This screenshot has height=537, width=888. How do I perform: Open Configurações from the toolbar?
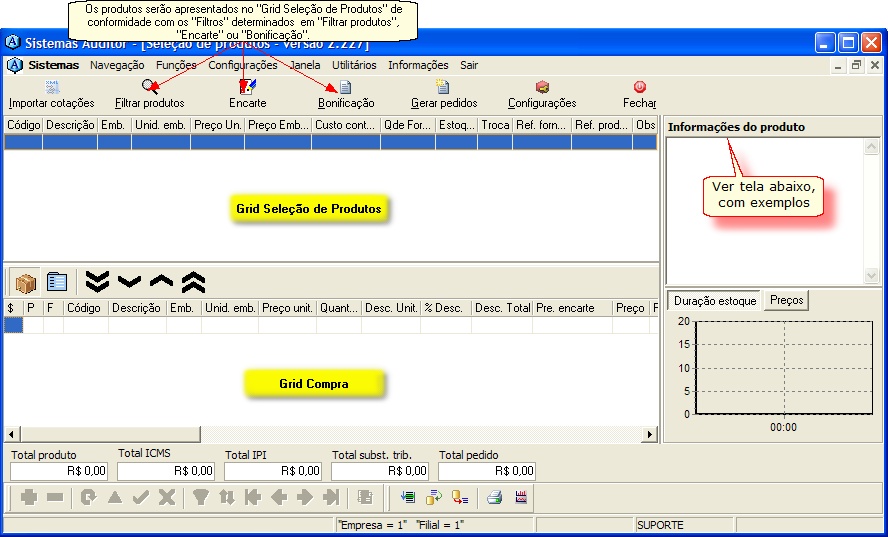[x=542, y=95]
